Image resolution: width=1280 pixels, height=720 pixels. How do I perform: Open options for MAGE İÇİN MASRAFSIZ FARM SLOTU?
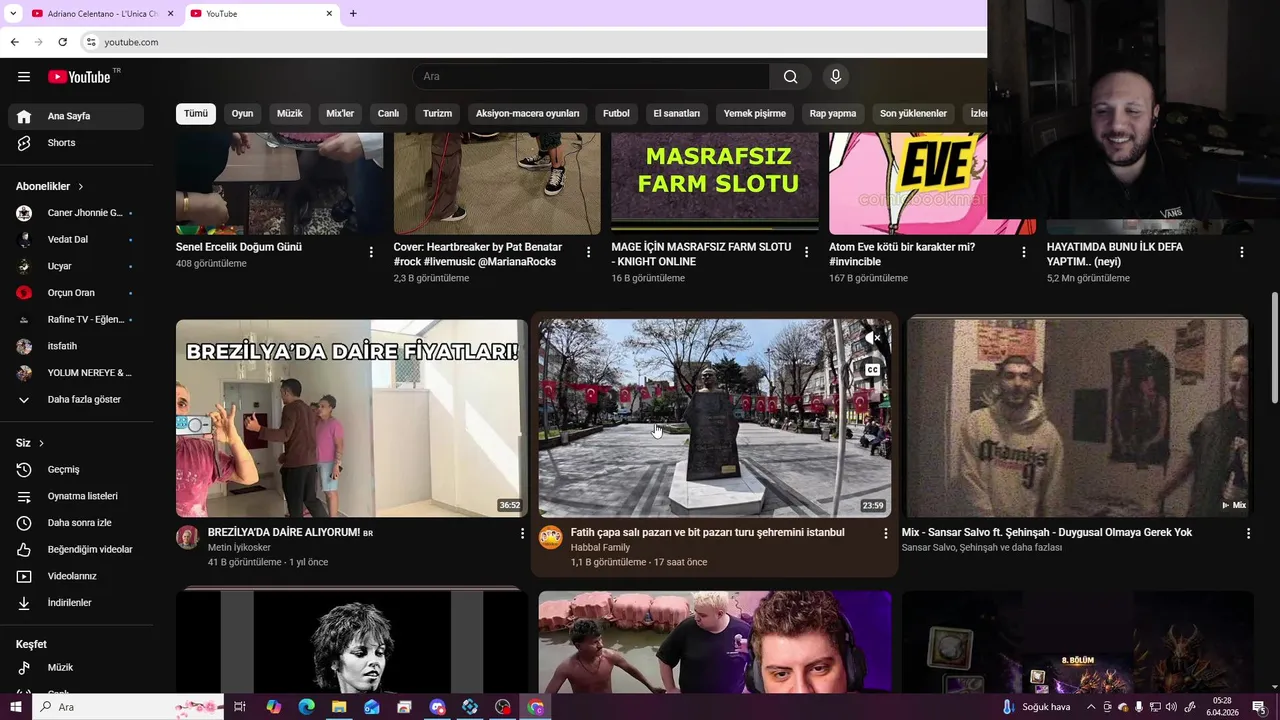806,252
